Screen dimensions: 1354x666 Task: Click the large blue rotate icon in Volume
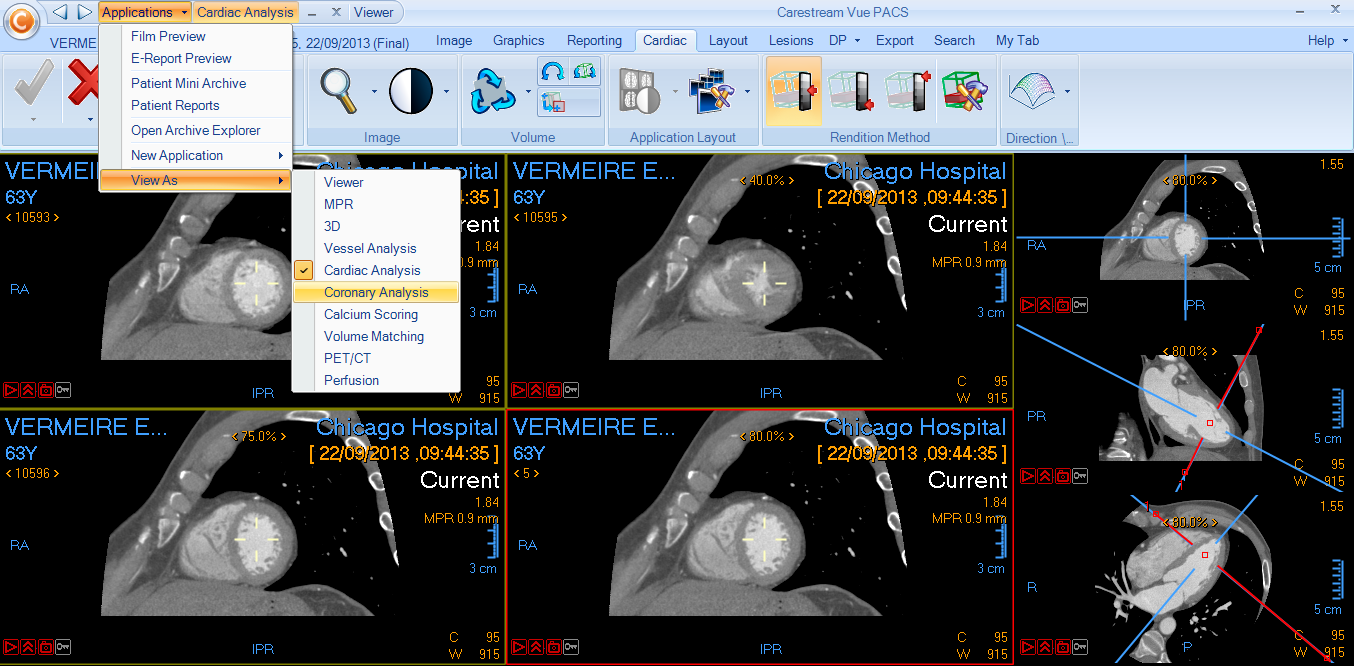[493, 90]
